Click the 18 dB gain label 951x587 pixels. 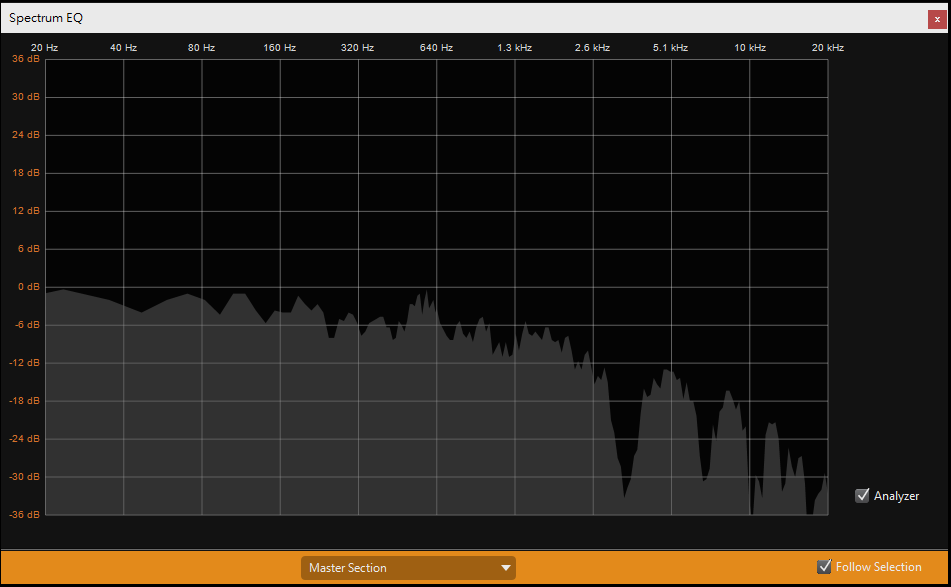(x=25, y=173)
